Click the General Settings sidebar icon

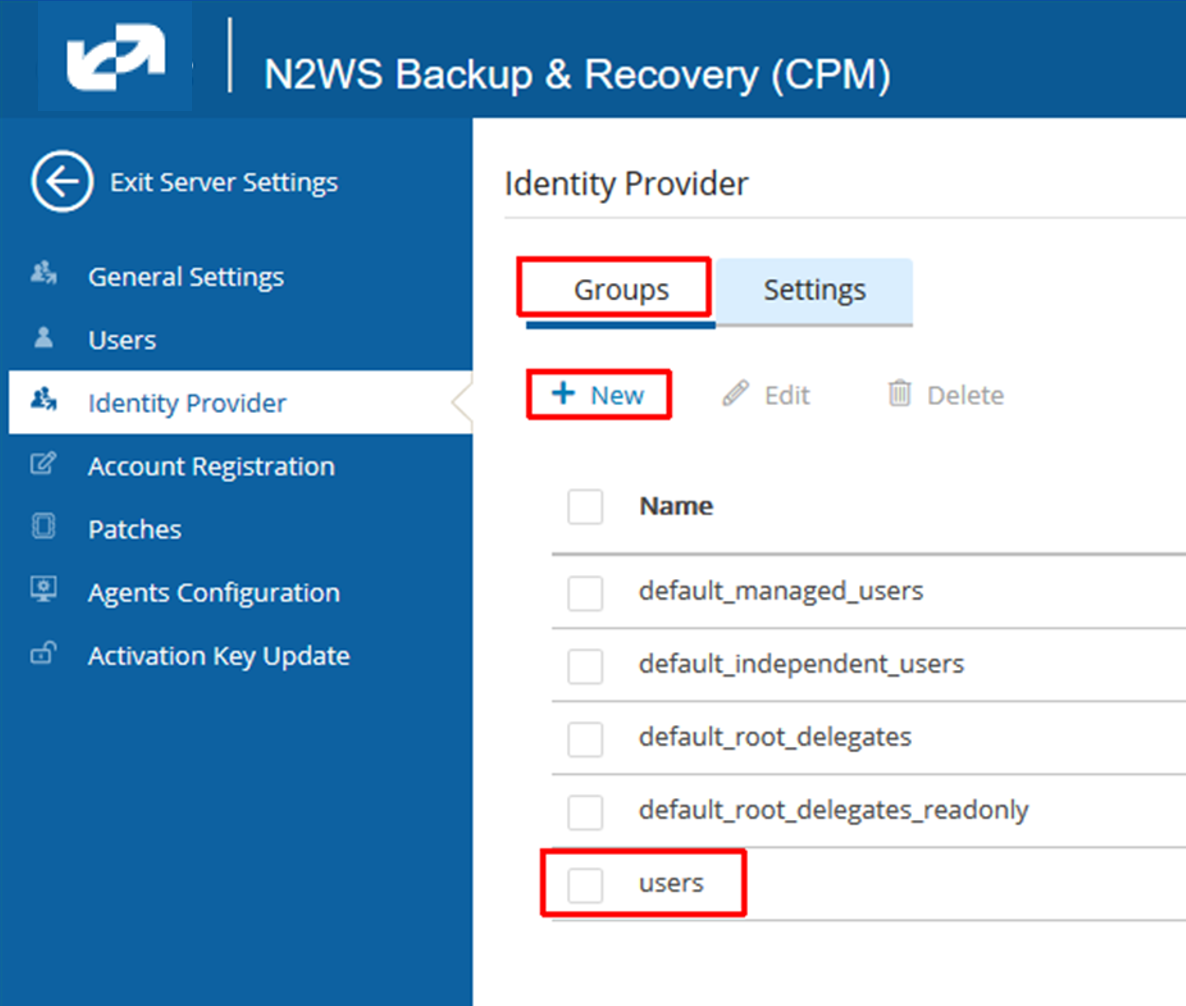(x=44, y=273)
